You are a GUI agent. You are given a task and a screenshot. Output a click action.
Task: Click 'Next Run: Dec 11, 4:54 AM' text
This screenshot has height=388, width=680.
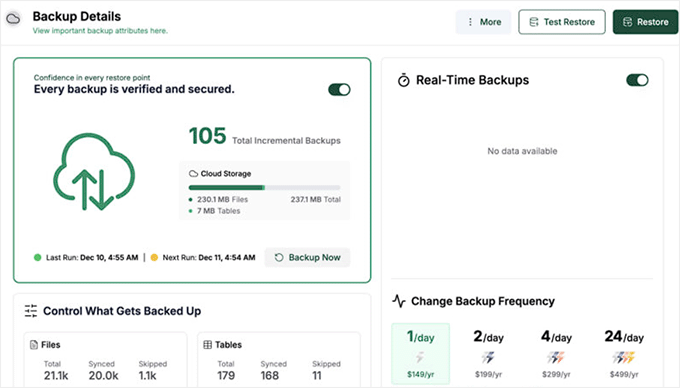point(209,258)
